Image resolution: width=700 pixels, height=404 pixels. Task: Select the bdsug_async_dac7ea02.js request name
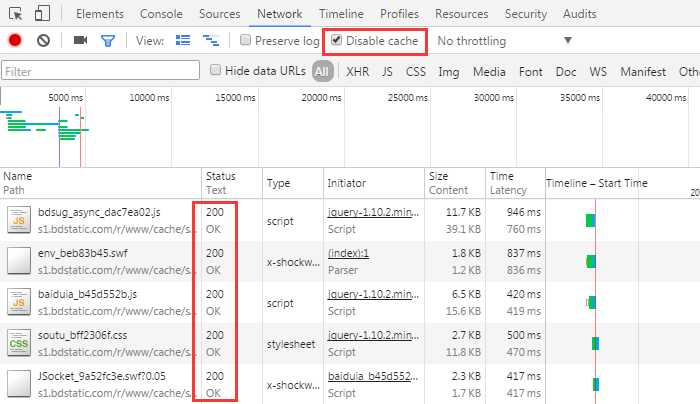(x=99, y=212)
